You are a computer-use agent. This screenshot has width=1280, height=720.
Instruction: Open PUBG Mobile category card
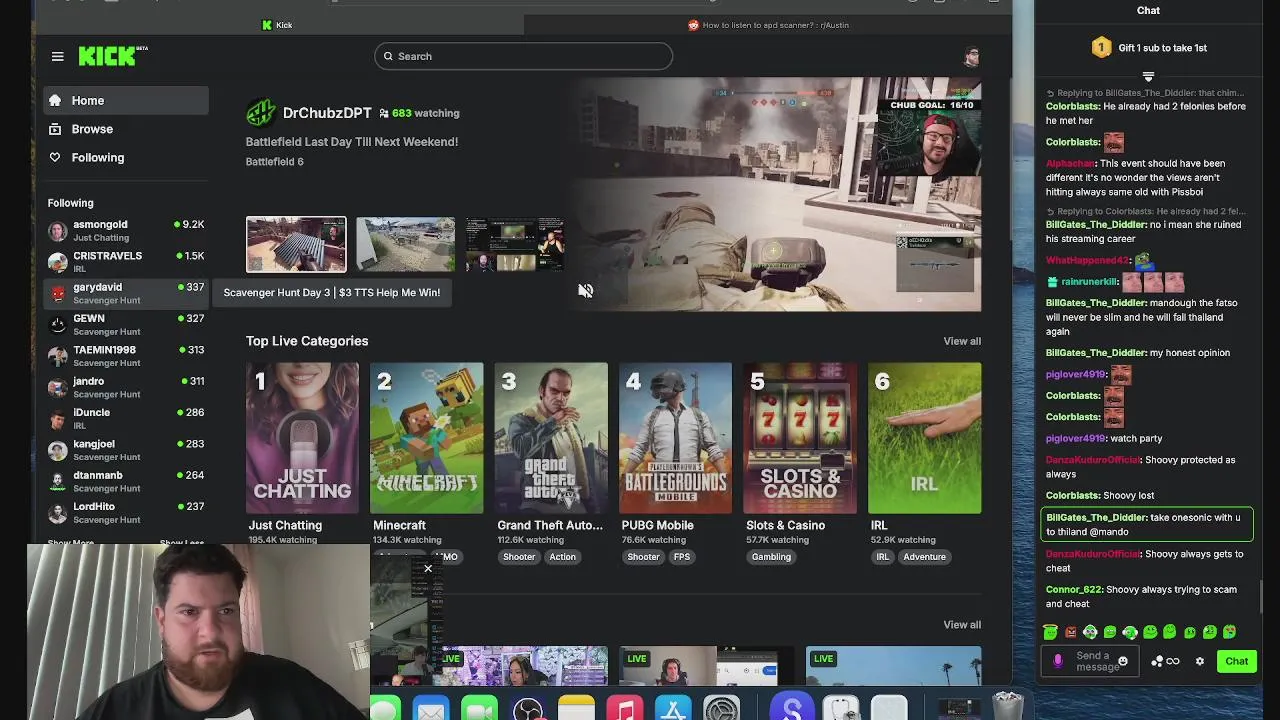click(x=675, y=438)
